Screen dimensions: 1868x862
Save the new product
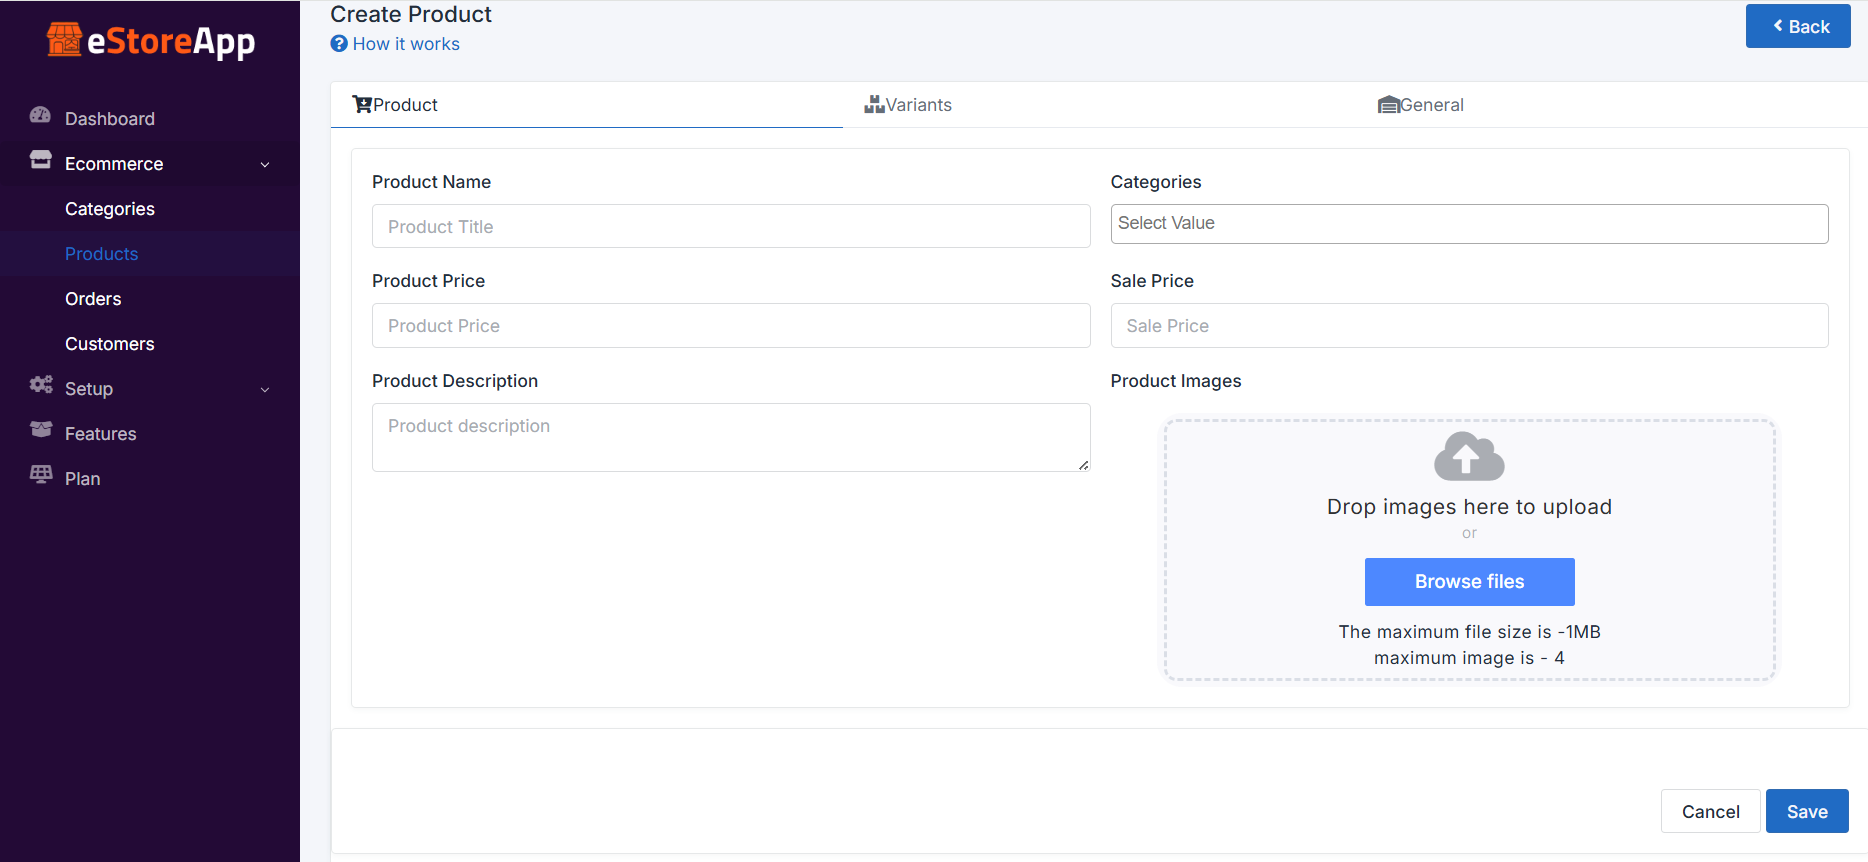1807,811
